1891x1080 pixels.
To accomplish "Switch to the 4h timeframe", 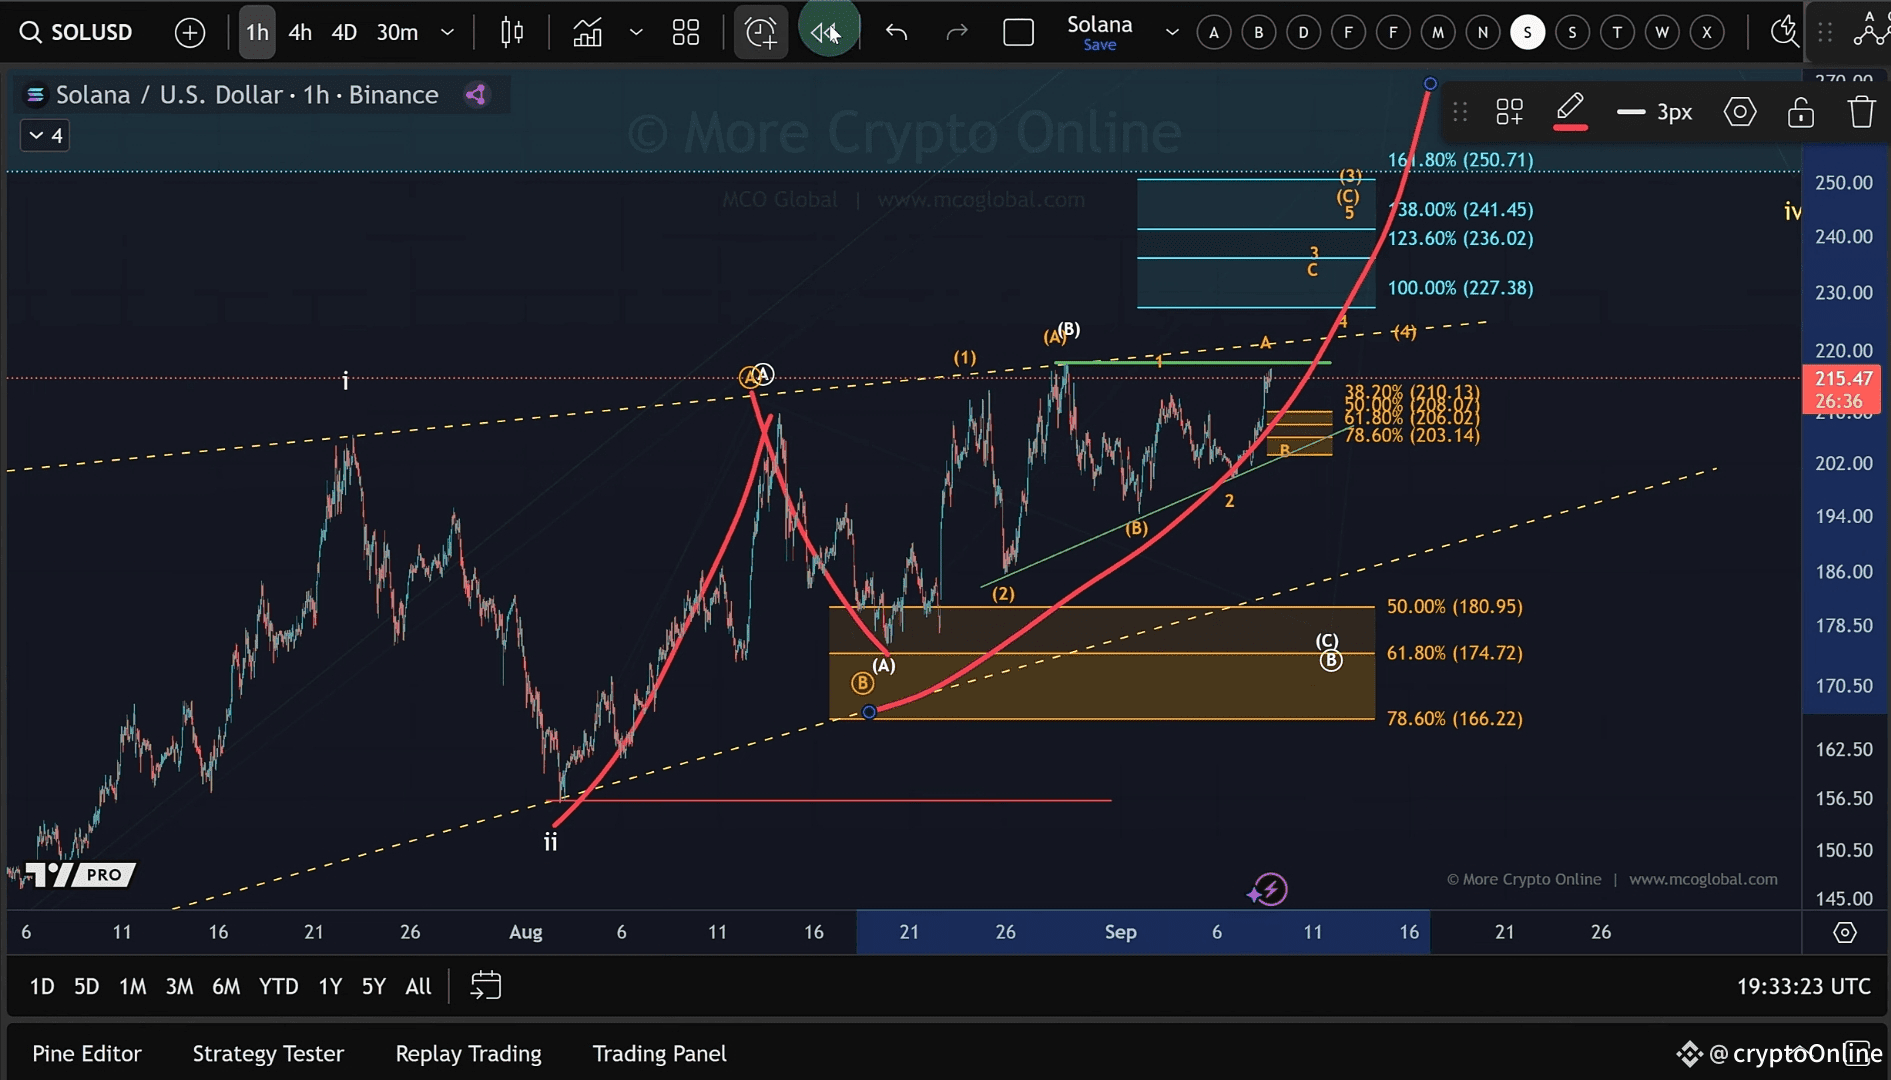I will (x=300, y=32).
